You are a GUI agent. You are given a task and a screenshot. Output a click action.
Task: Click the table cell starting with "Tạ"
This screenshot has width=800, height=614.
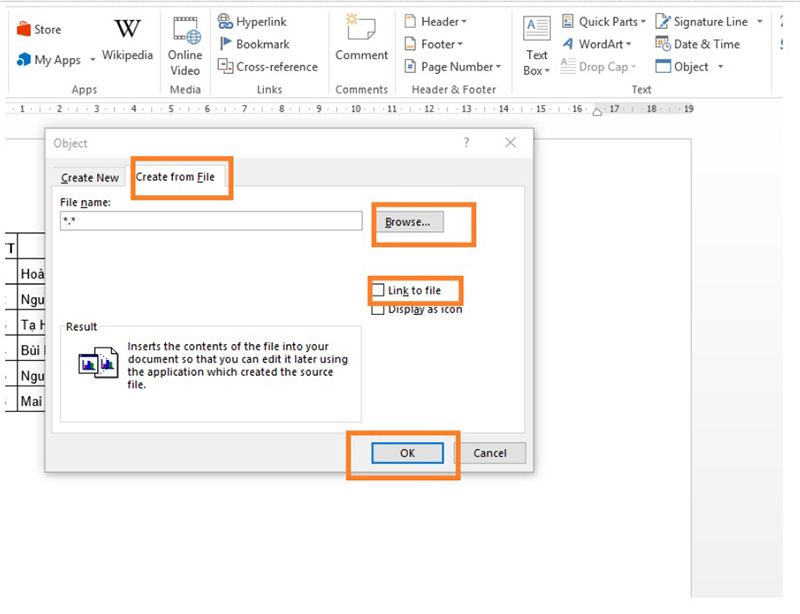pyautogui.click(x=32, y=325)
